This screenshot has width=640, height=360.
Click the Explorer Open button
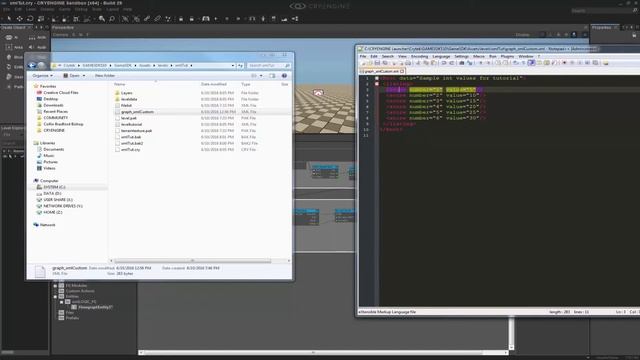point(71,76)
